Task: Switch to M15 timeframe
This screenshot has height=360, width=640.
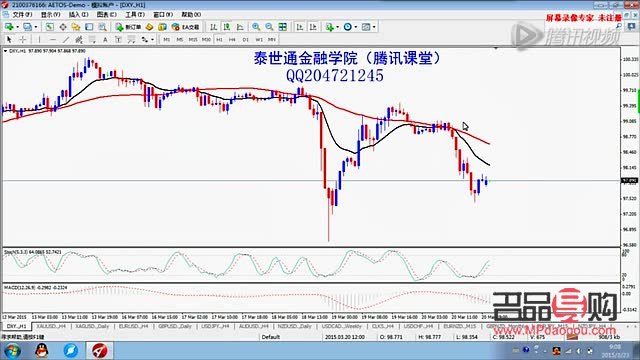Action: click(x=193, y=40)
